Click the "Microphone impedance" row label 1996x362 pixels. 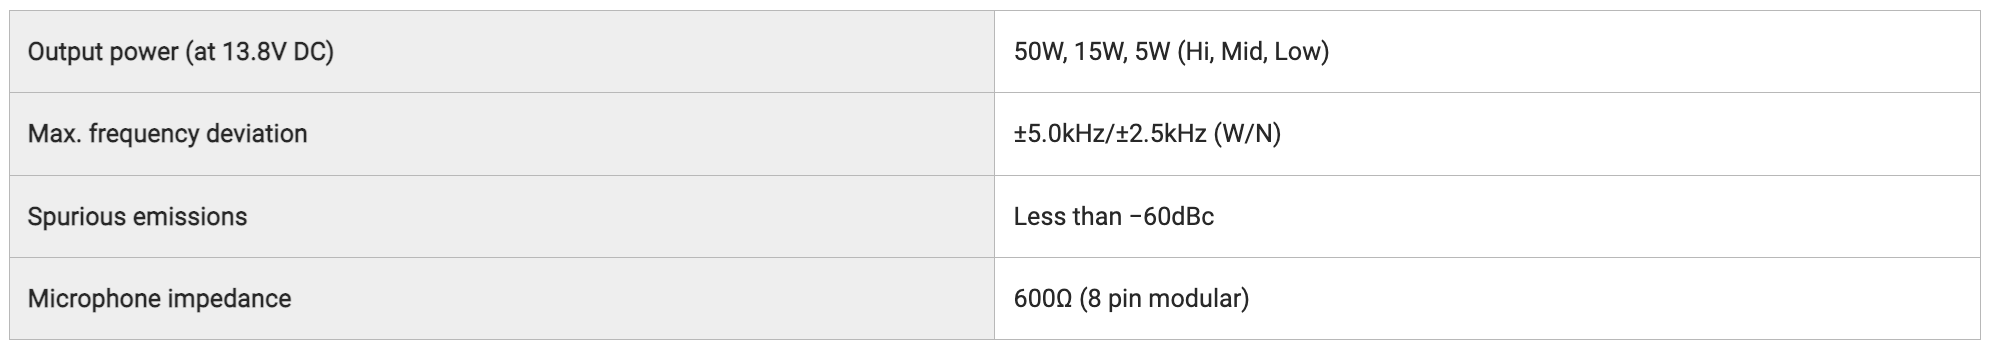(x=159, y=299)
